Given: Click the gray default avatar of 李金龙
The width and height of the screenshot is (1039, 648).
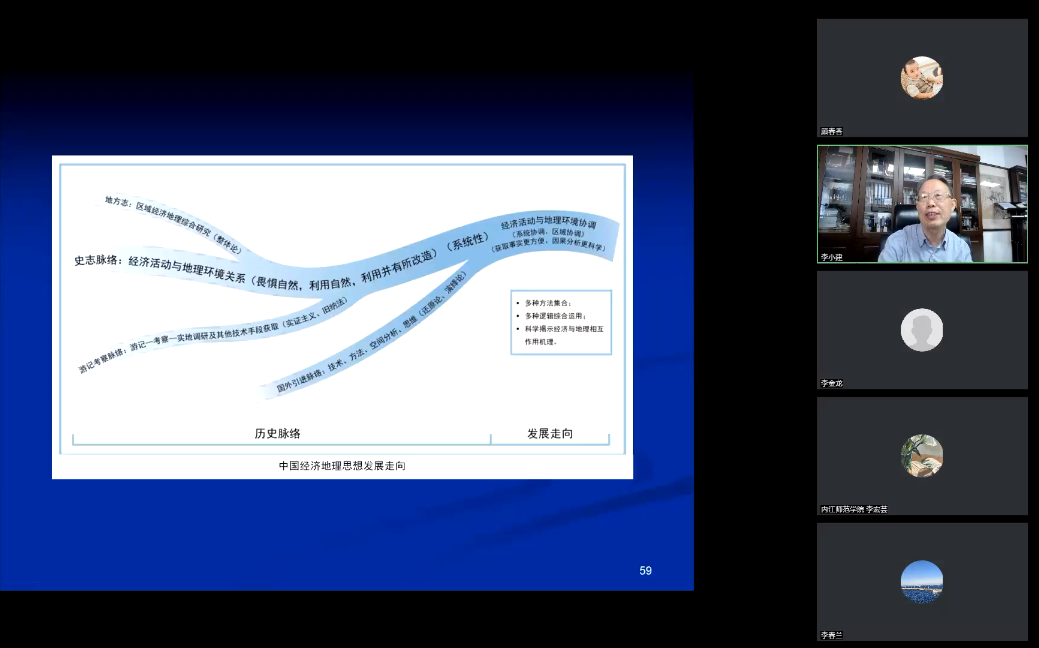Looking at the screenshot, I should [x=921, y=330].
